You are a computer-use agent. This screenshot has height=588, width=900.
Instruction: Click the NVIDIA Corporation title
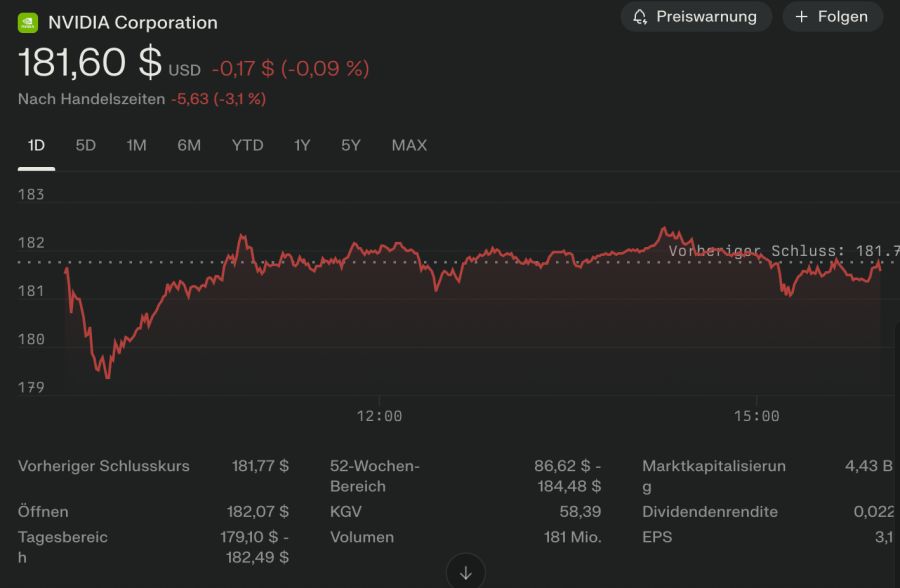pyautogui.click(x=133, y=22)
